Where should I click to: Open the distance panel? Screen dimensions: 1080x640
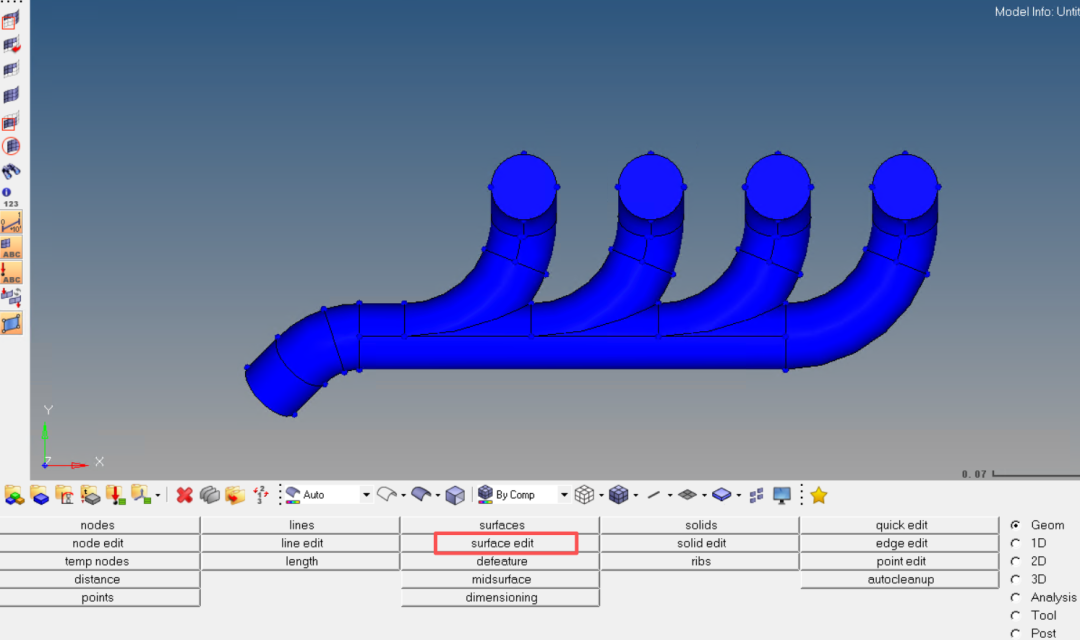pyautogui.click(x=99, y=579)
